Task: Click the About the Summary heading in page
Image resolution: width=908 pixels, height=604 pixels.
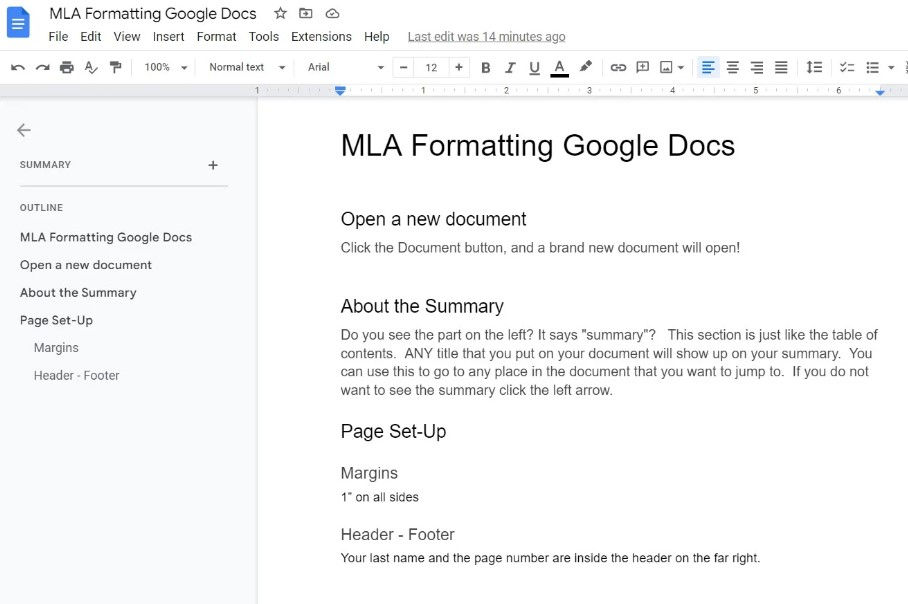Action: (422, 306)
